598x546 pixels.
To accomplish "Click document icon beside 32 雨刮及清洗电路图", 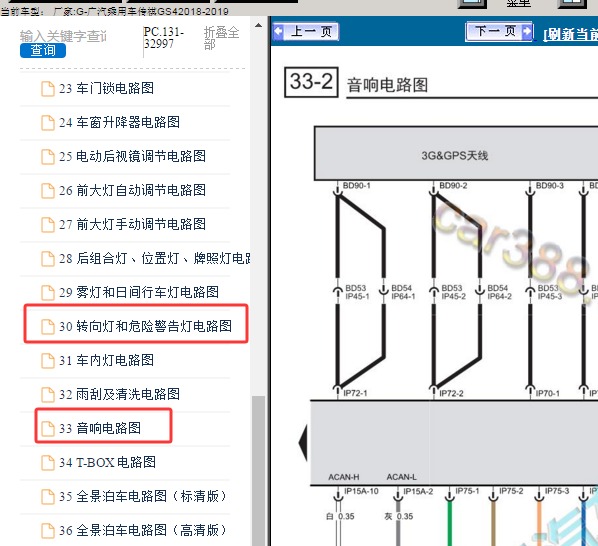I will pos(48,395).
